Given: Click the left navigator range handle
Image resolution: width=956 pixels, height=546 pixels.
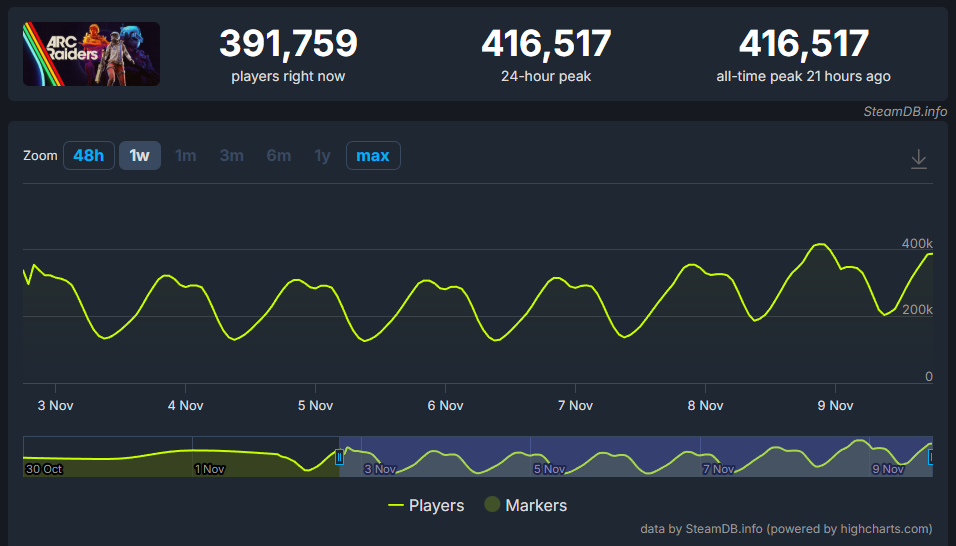Looking at the screenshot, I should pyautogui.click(x=340, y=457).
